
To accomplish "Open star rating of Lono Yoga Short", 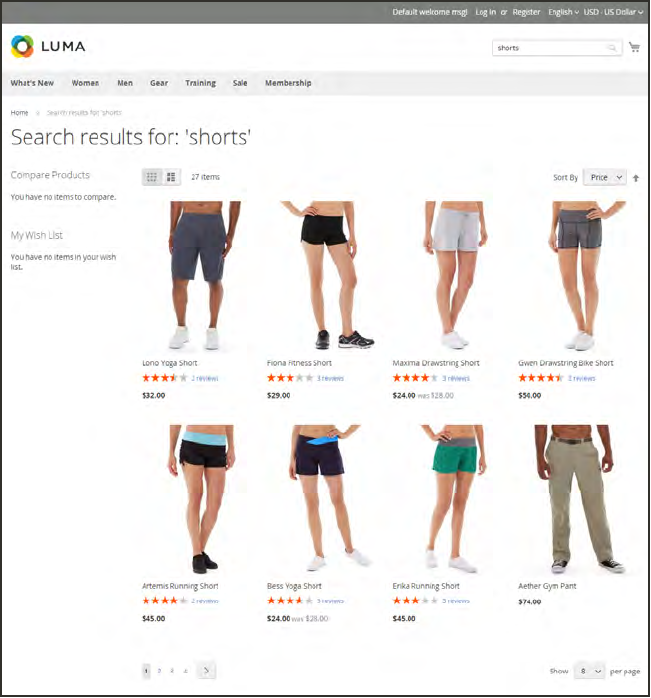I will (x=164, y=378).
